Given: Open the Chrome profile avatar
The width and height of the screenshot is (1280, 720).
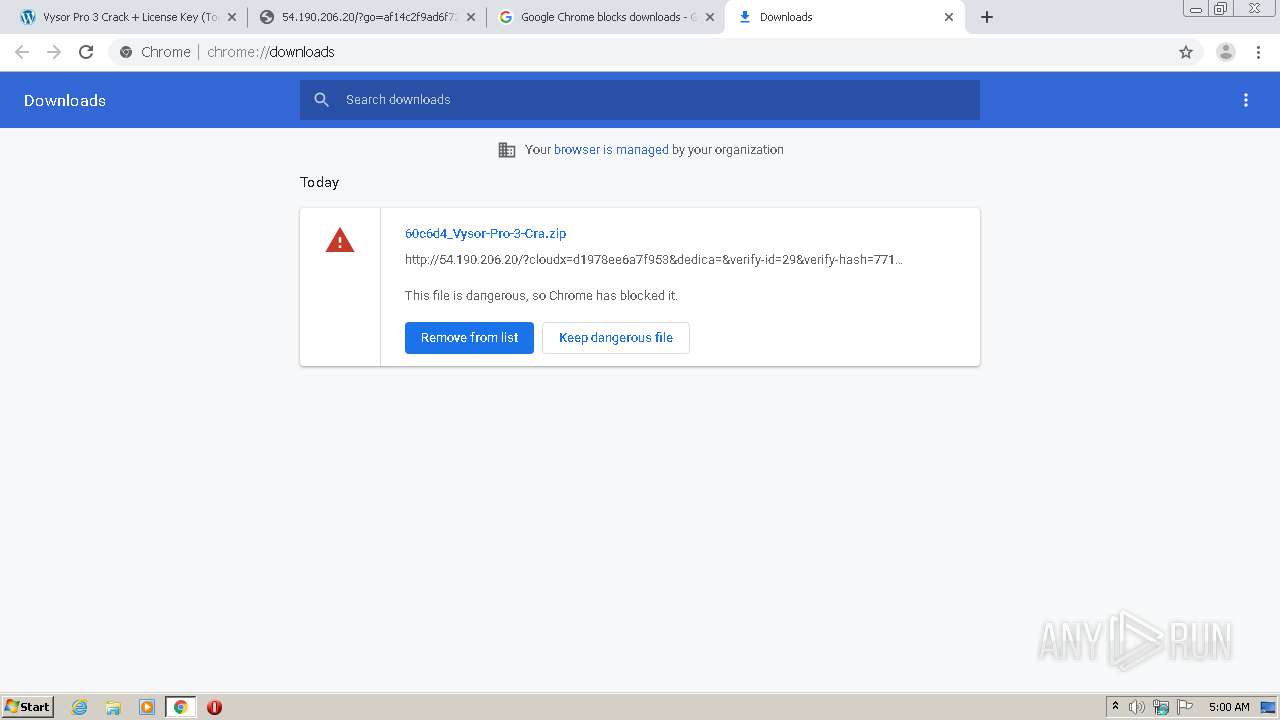Looking at the screenshot, I should click(x=1226, y=52).
